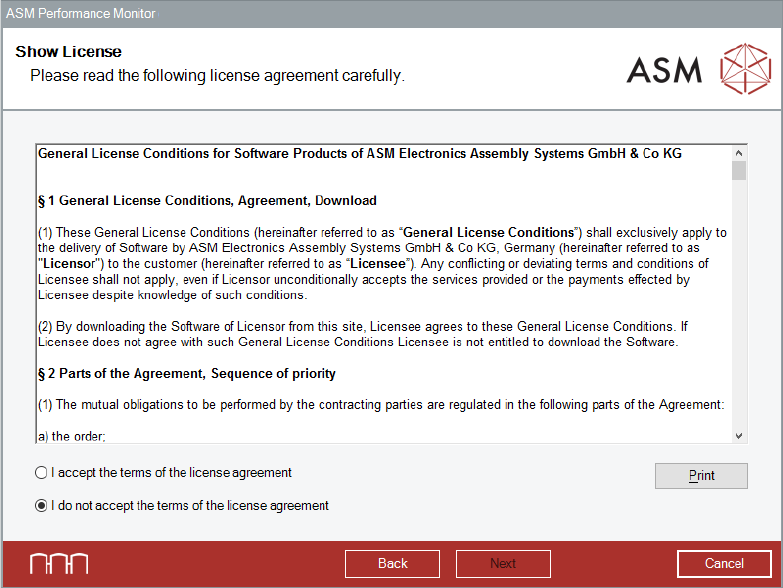Viewport: 783px width, 588px height.
Task: Click the bold license title line at top
Action: pos(359,154)
